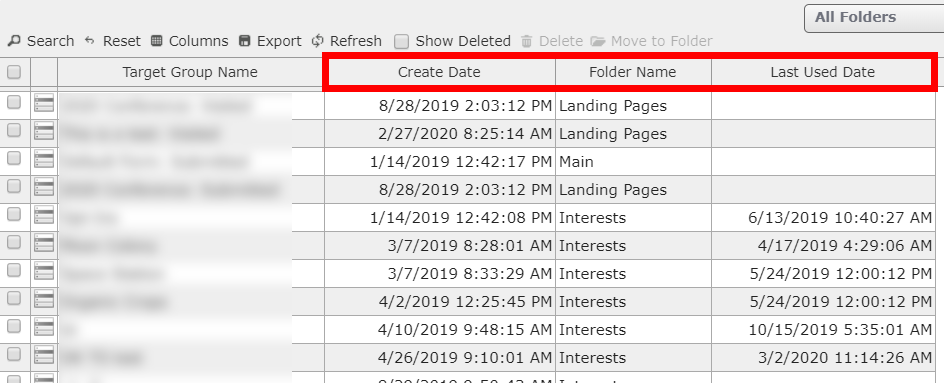
Task: Click create date 1/14/2019 12:42:17 PM
Action: 461,161
